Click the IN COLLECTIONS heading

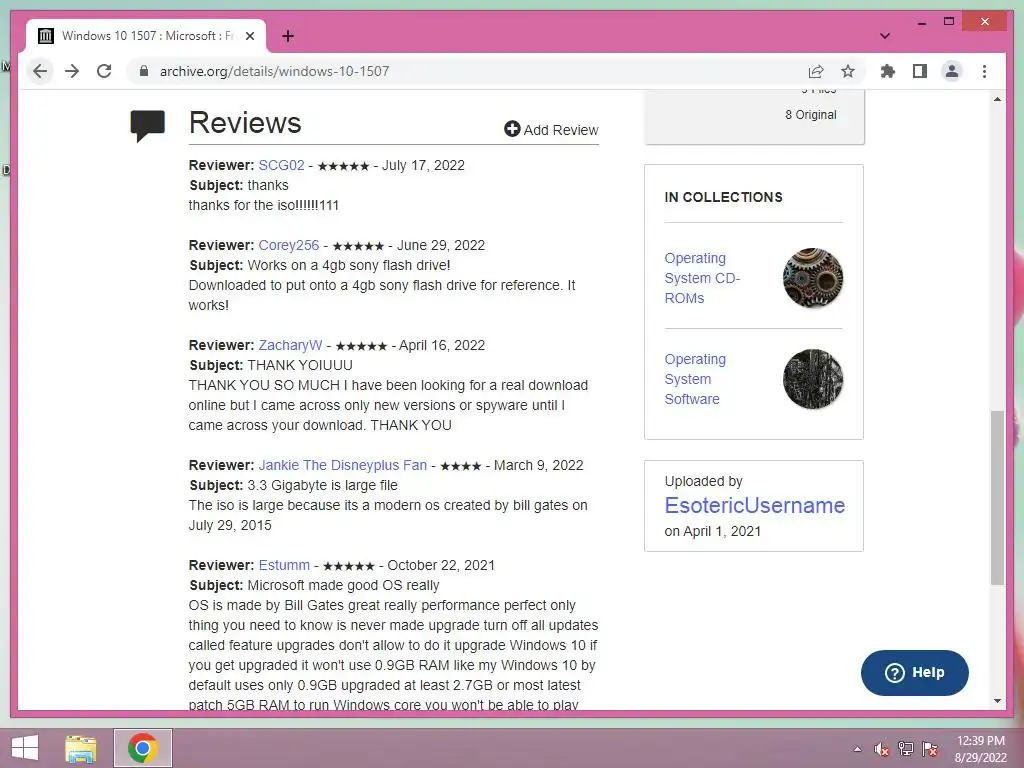click(724, 197)
